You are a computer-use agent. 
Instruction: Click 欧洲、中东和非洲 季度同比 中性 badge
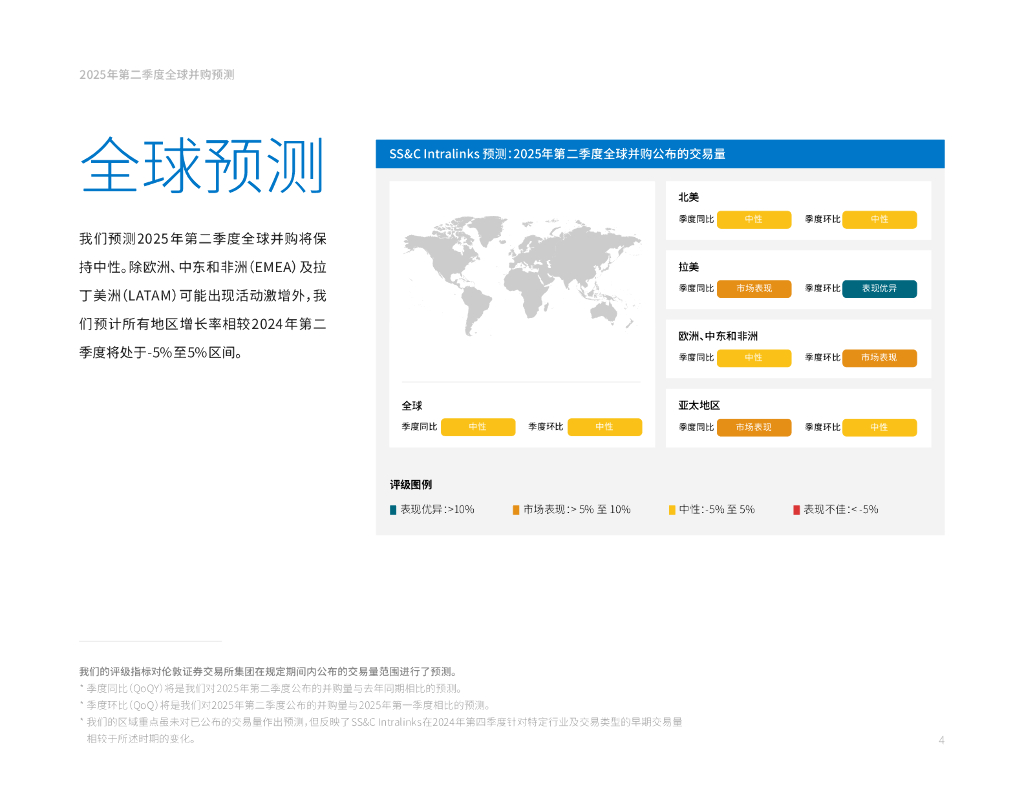click(754, 357)
